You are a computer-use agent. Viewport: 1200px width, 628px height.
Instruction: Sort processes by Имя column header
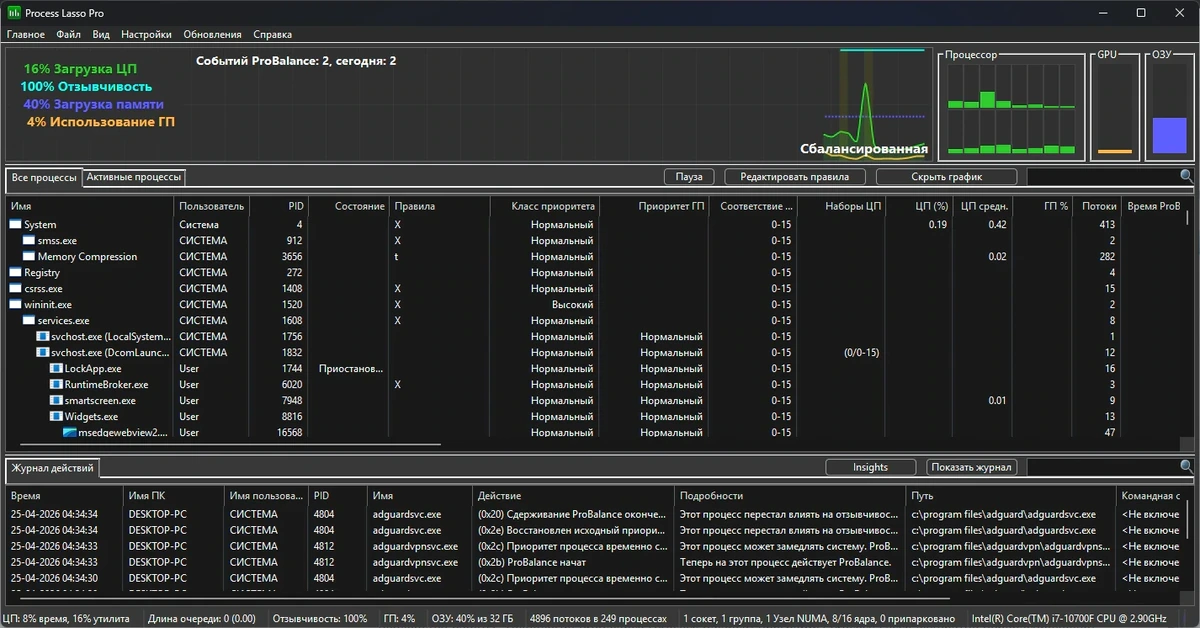(x=90, y=206)
